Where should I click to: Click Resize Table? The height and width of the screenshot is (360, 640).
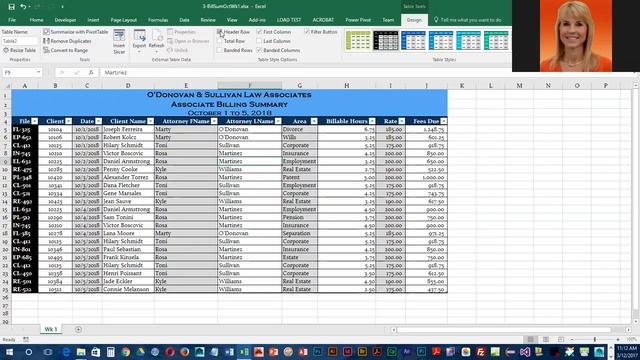point(19,50)
